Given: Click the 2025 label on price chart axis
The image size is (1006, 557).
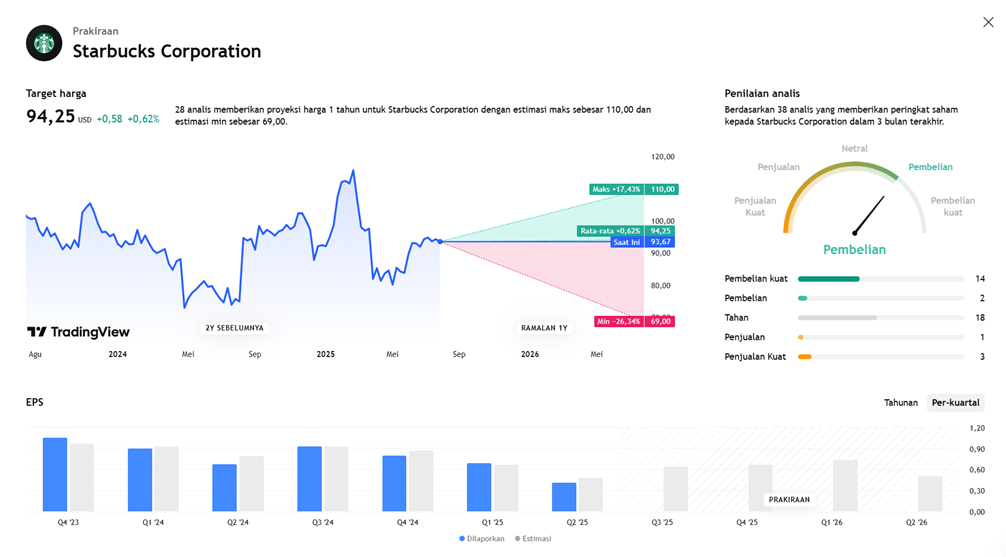Looking at the screenshot, I should pos(325,354).
